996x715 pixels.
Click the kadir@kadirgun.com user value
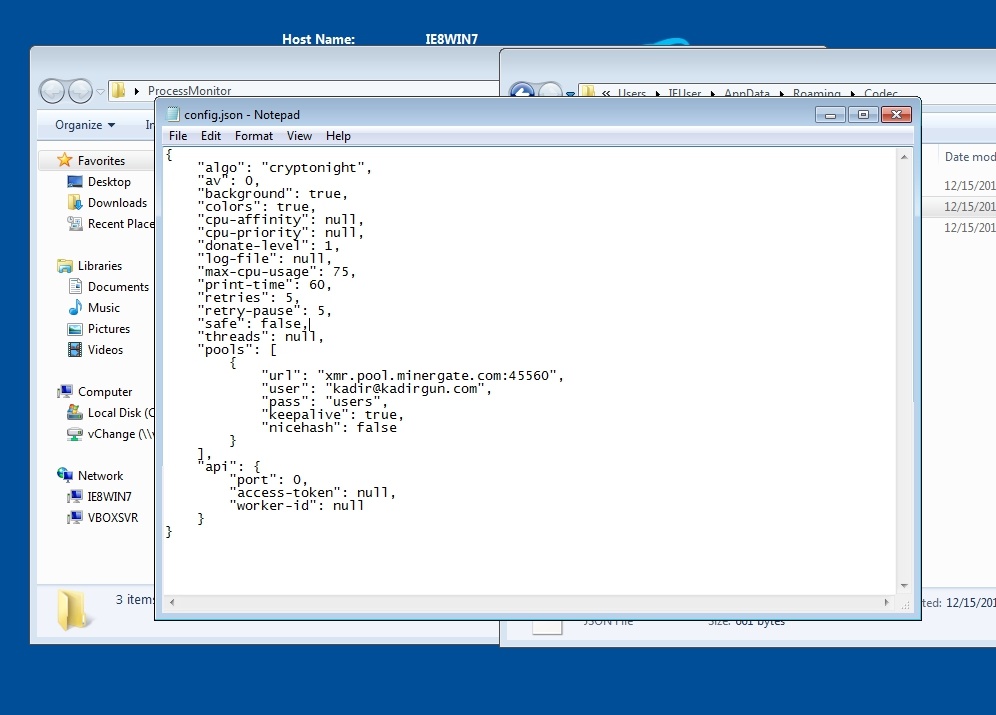(405, 388)
